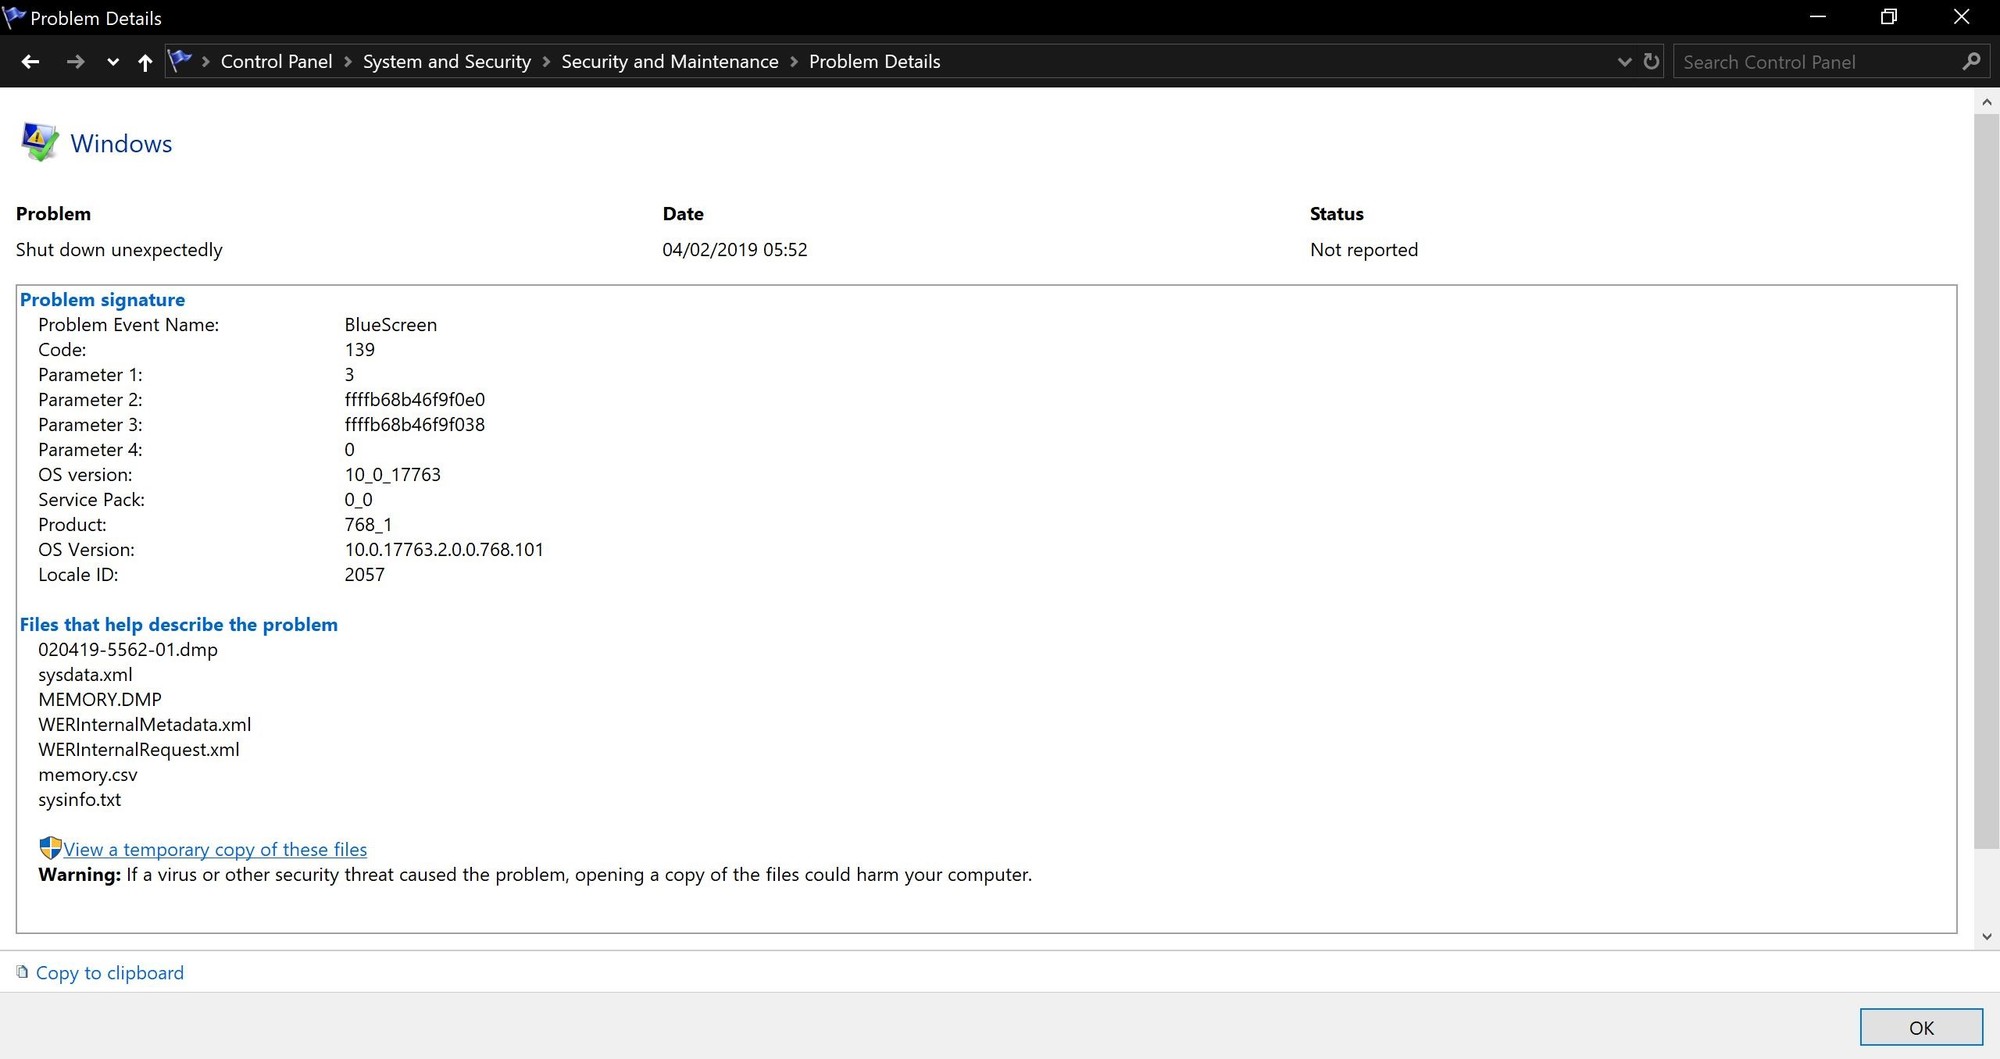
Task: Click the scrollbar down arrow
Action: pyautogui.click(x=1986, y=937)
